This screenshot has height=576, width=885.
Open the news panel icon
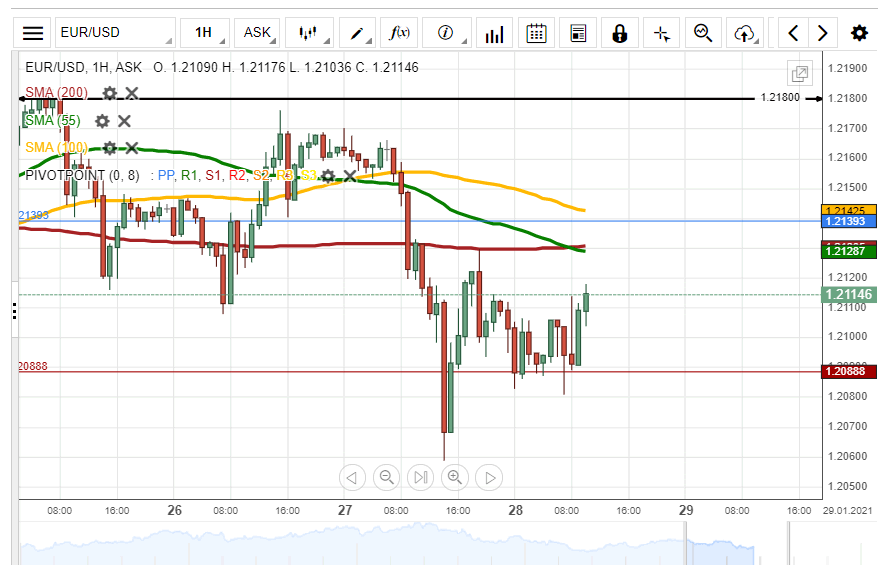point(578,33)
